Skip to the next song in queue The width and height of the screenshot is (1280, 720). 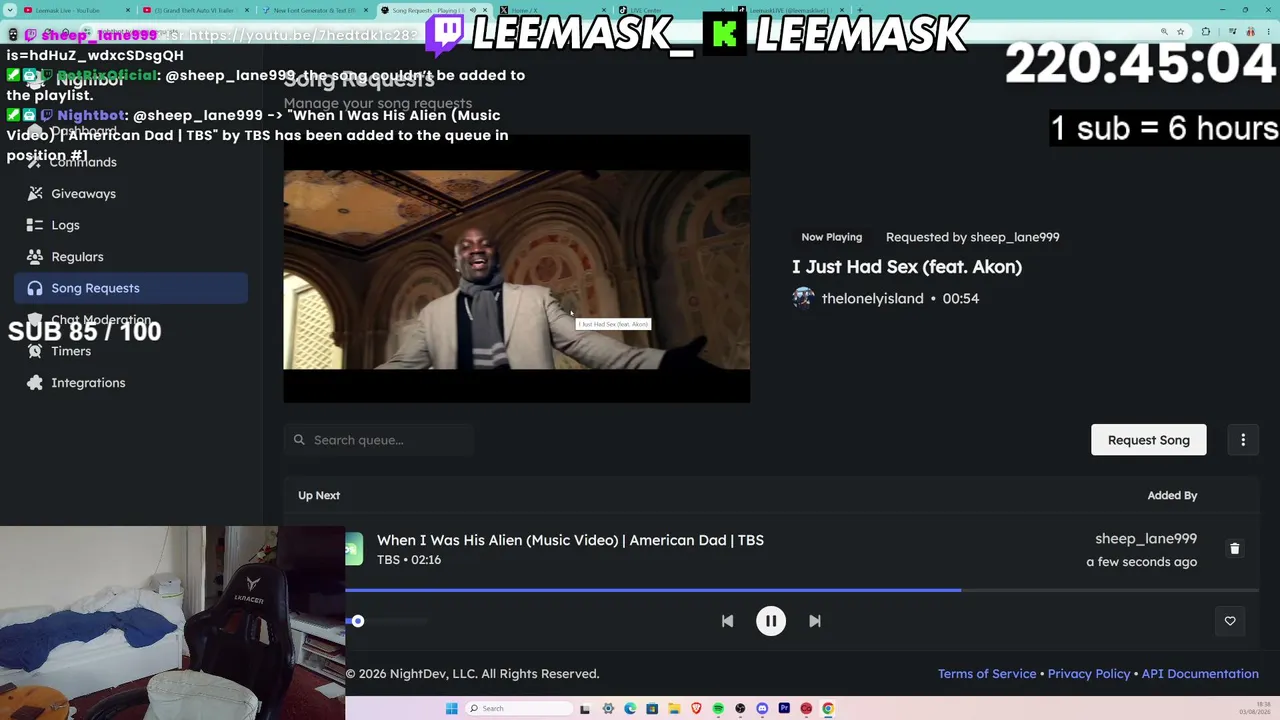click(815, 621)
